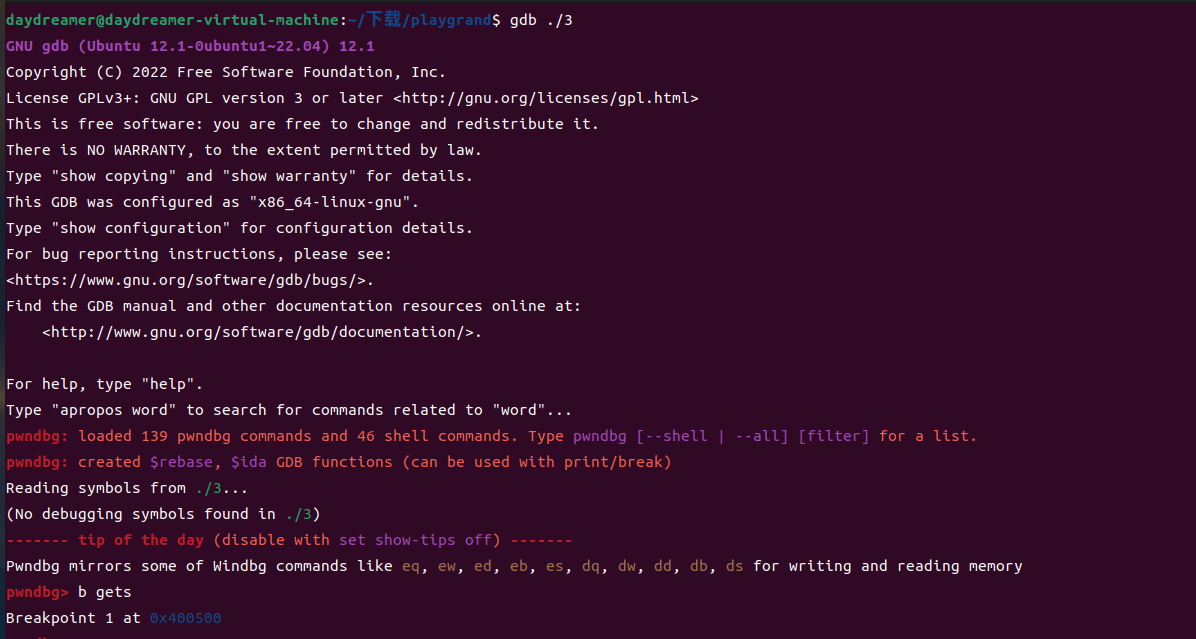Click the 'For bug reporting instructions' line

point(199,254)
